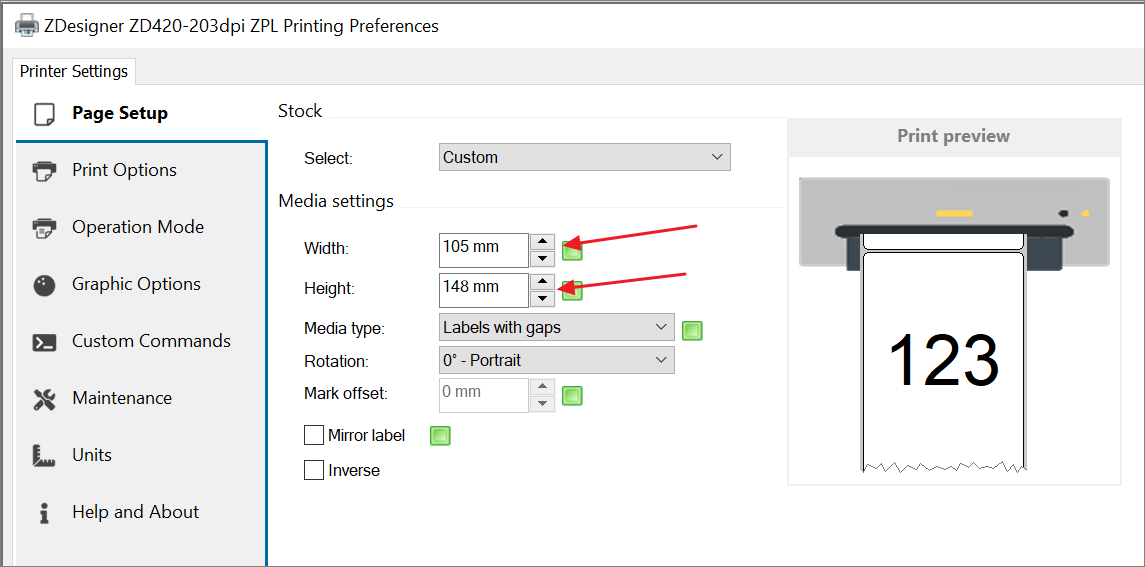Increase Mark offset with up arrow
Image resolution: width=1145 pixels, height=567 pixels.
coord(542,387)
